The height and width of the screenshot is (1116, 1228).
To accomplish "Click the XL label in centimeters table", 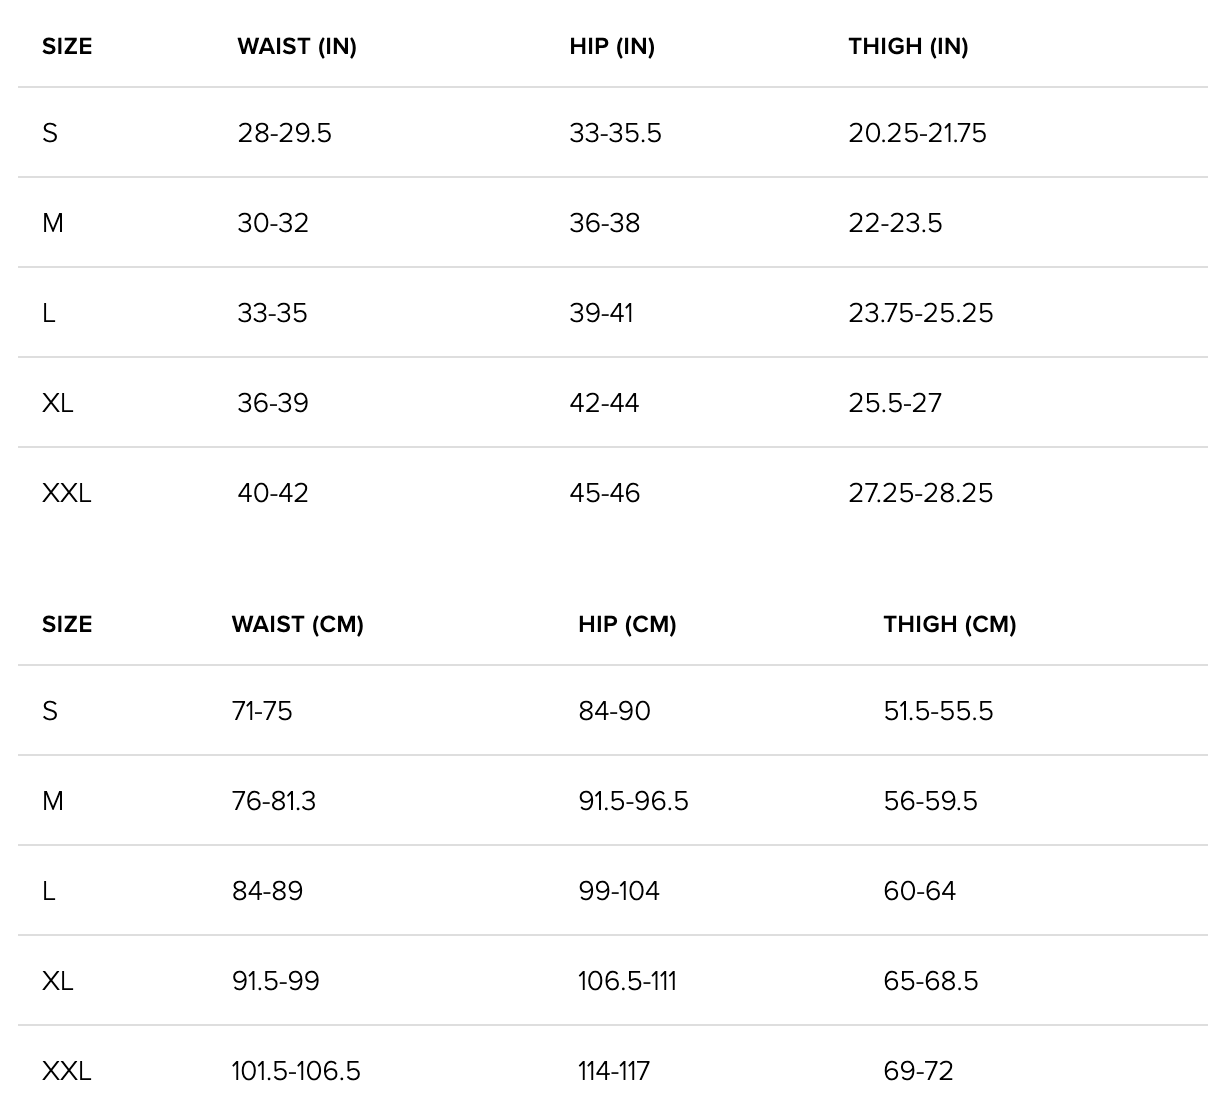I will (57, 981).
